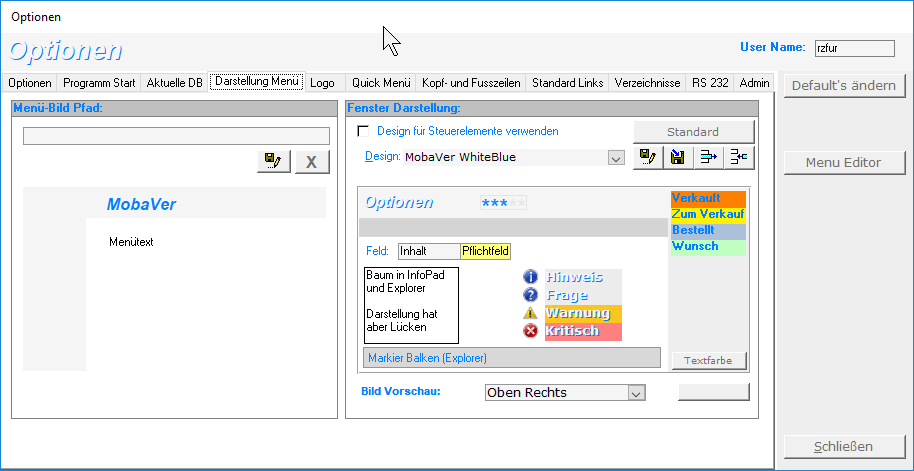Go to the Standard Links tab
Viewport: 914px width, 471px height.
568,83
